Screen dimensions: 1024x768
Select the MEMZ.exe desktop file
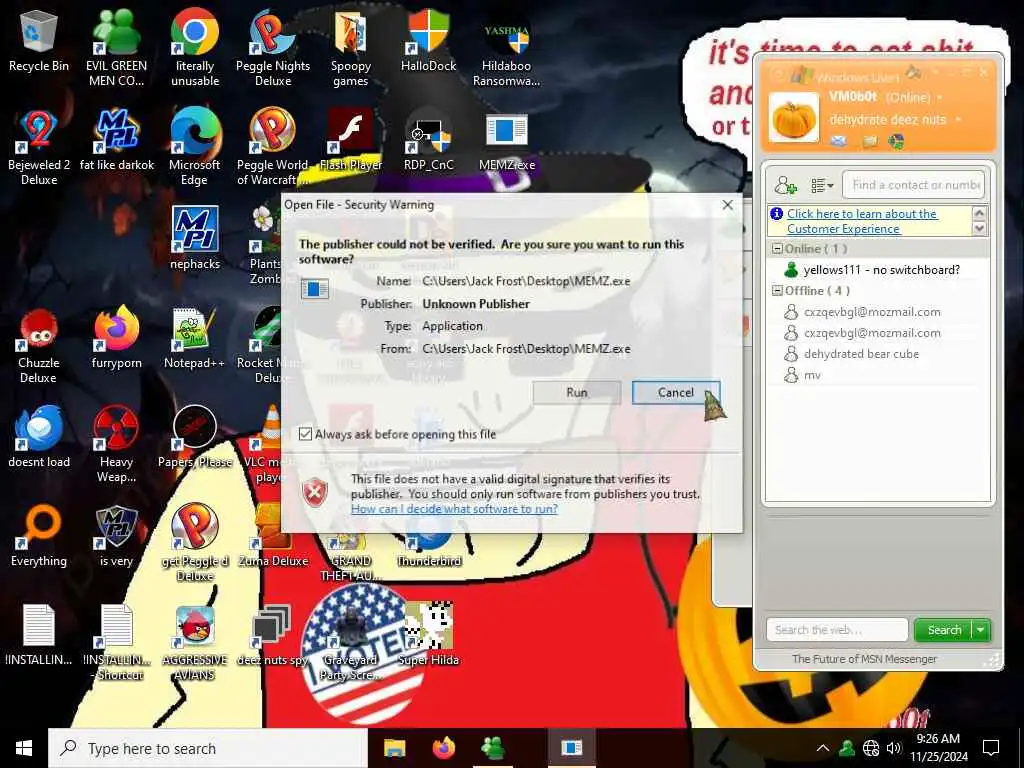point(507,140)
